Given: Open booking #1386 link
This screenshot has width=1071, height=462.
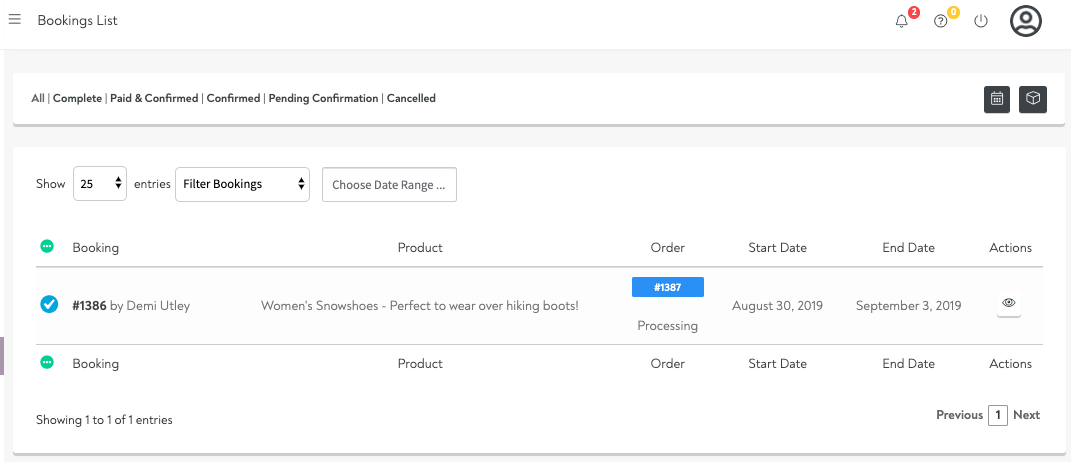Looking at the screenshot, I should click(x=89, y=305).
